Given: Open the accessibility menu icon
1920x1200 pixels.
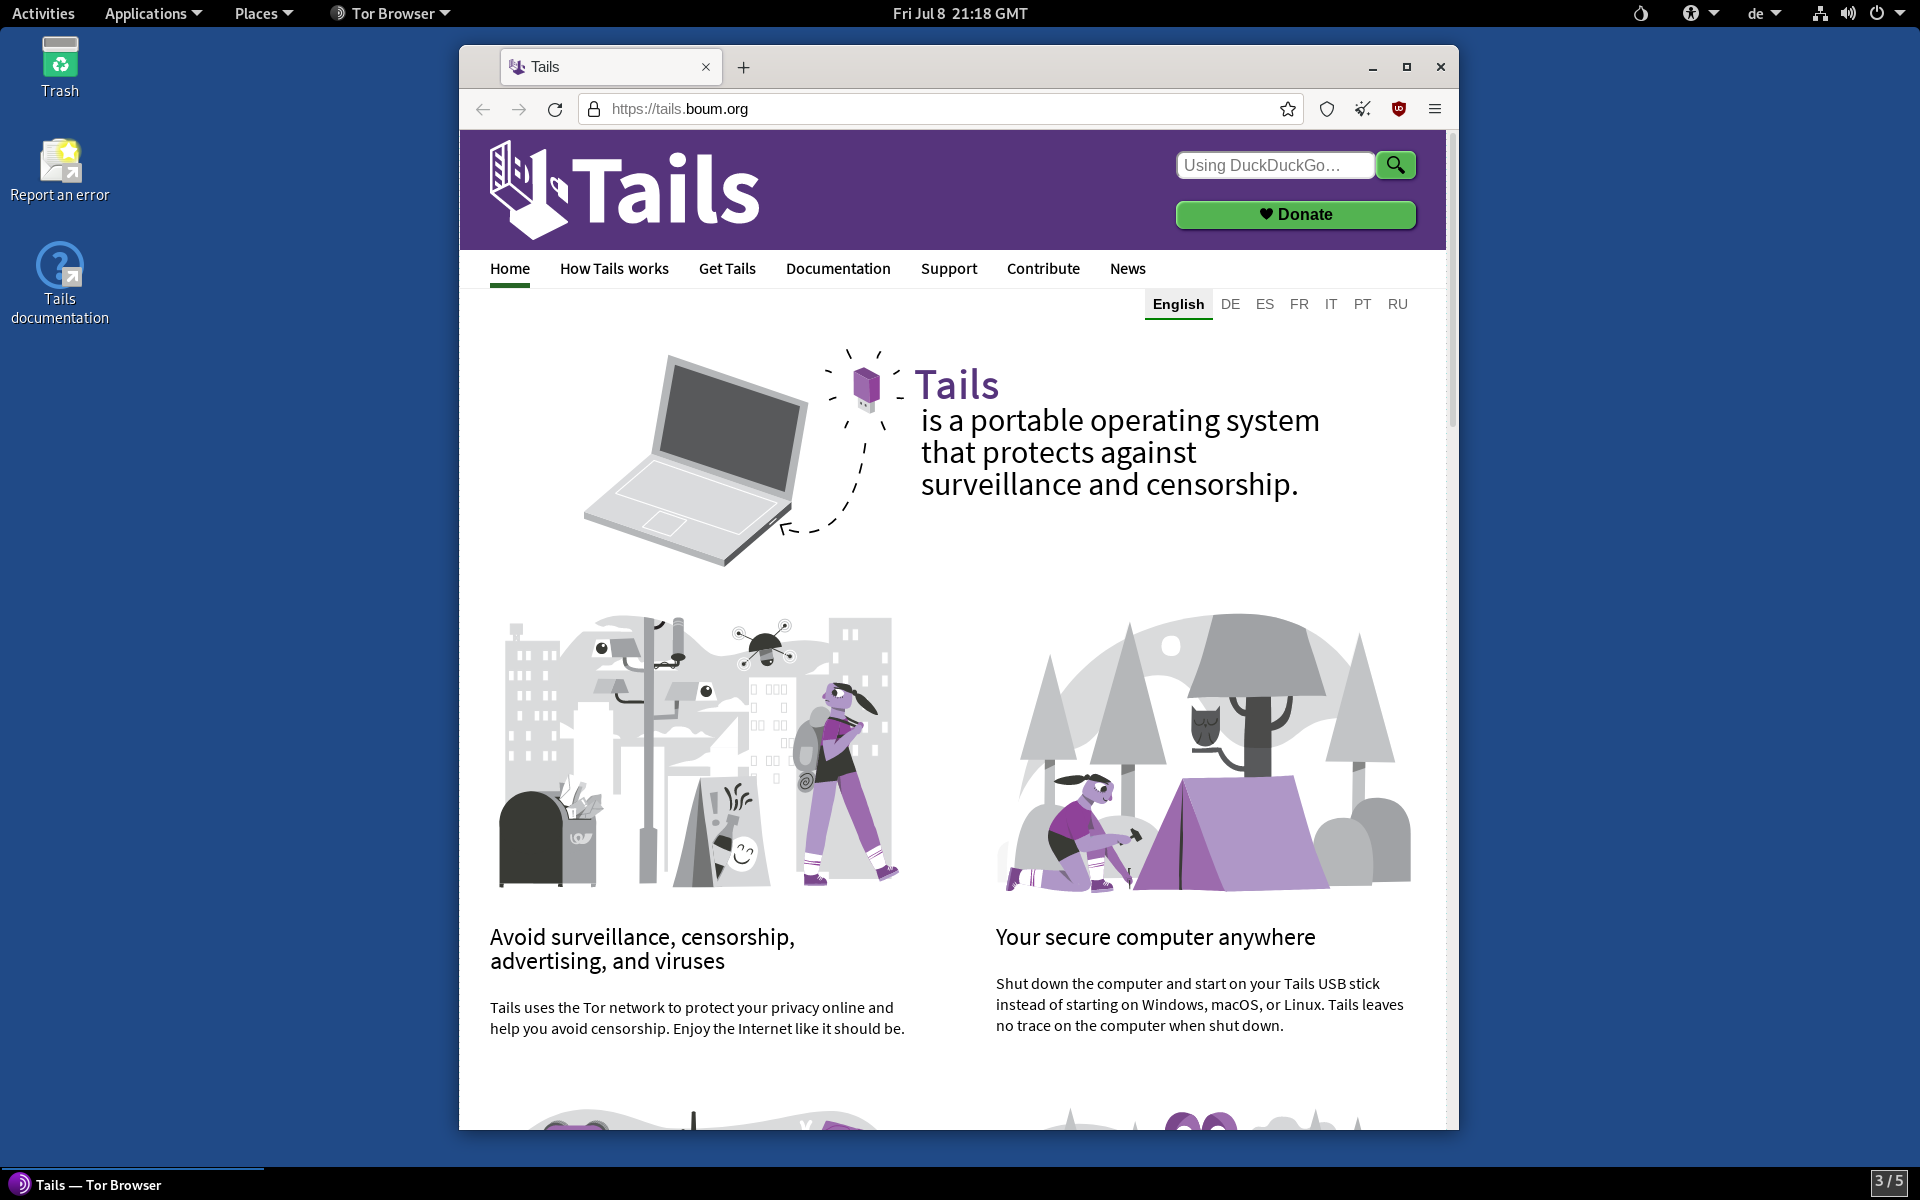Looking at the screenshot, I should (1691, 13).
